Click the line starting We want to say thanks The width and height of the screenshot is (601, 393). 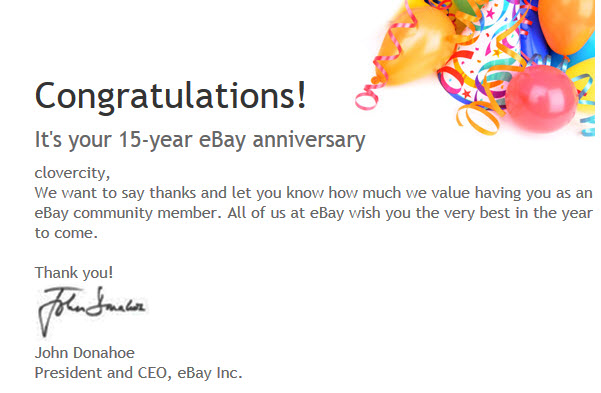(314, 193)
